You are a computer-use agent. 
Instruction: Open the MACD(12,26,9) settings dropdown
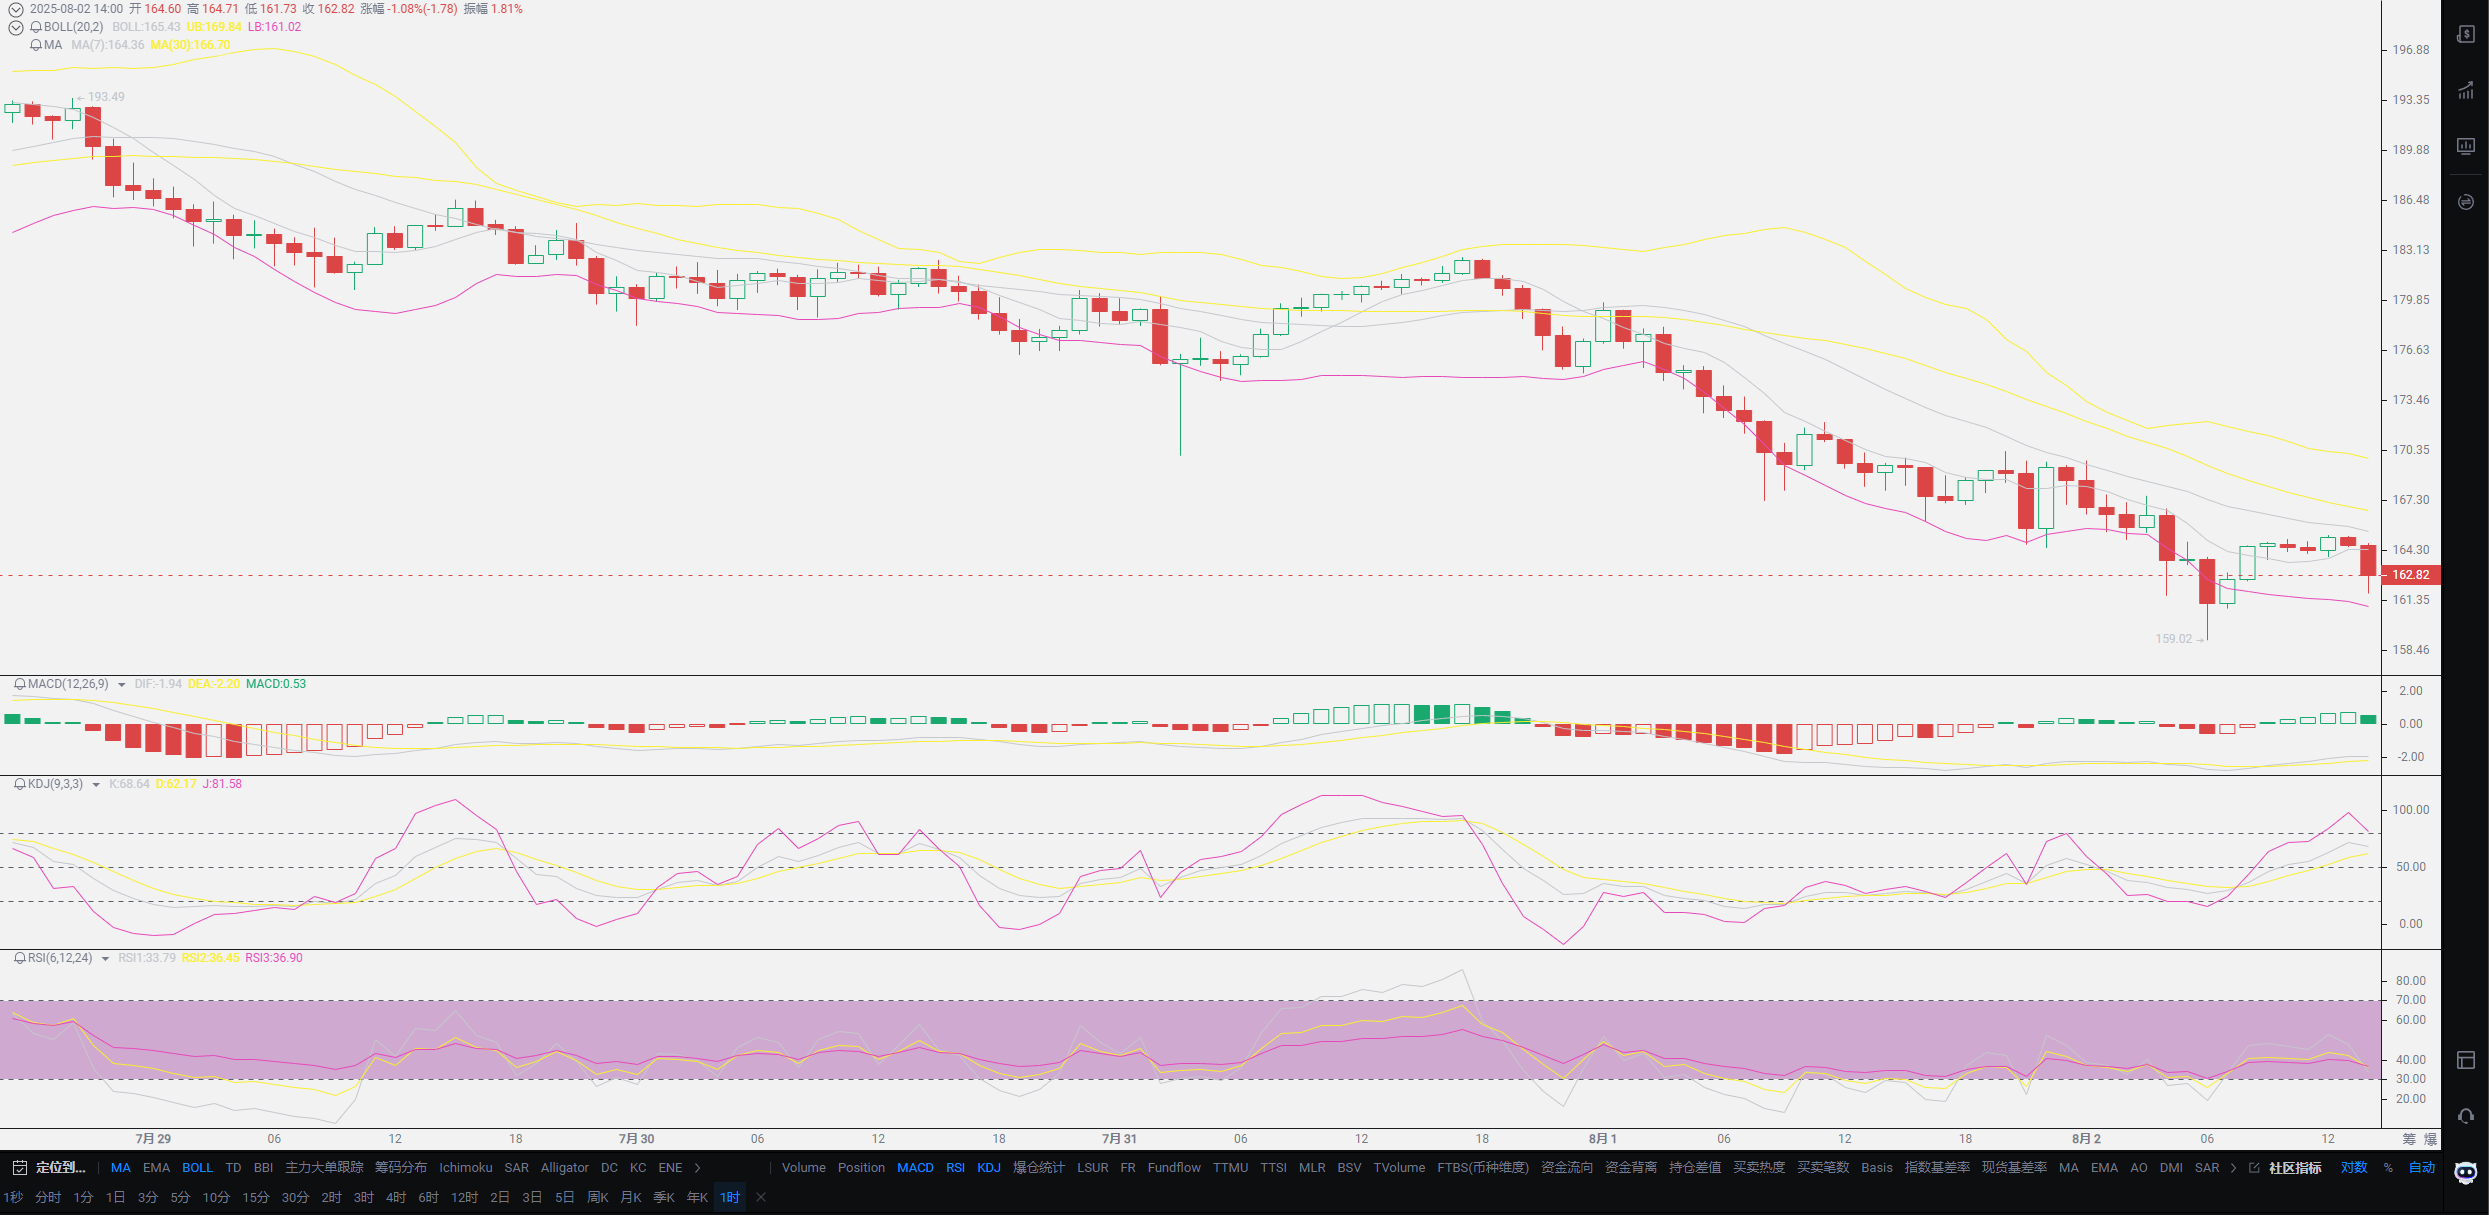pyautogui.click(x=122, y=685)
